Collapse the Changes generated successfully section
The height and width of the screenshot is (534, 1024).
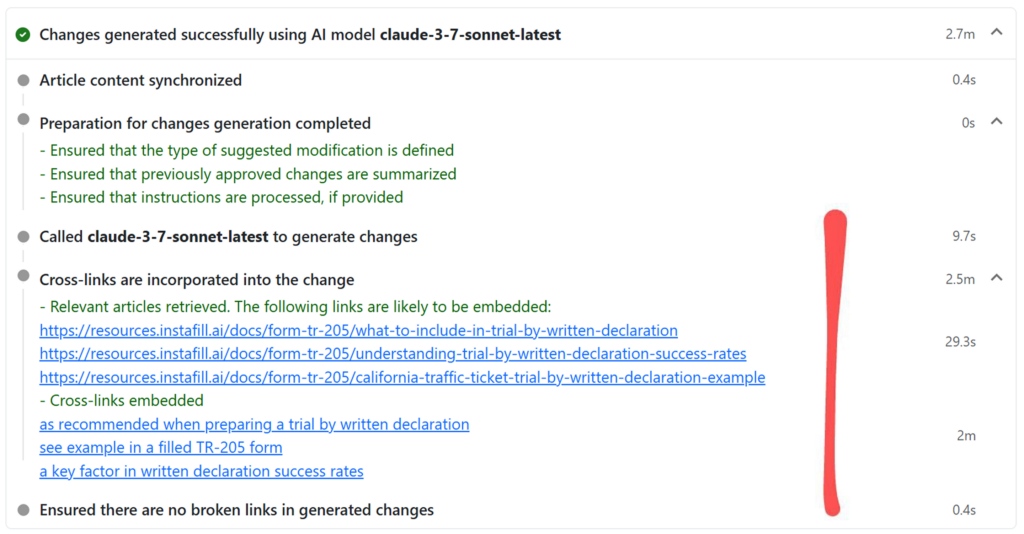point(997,32)
